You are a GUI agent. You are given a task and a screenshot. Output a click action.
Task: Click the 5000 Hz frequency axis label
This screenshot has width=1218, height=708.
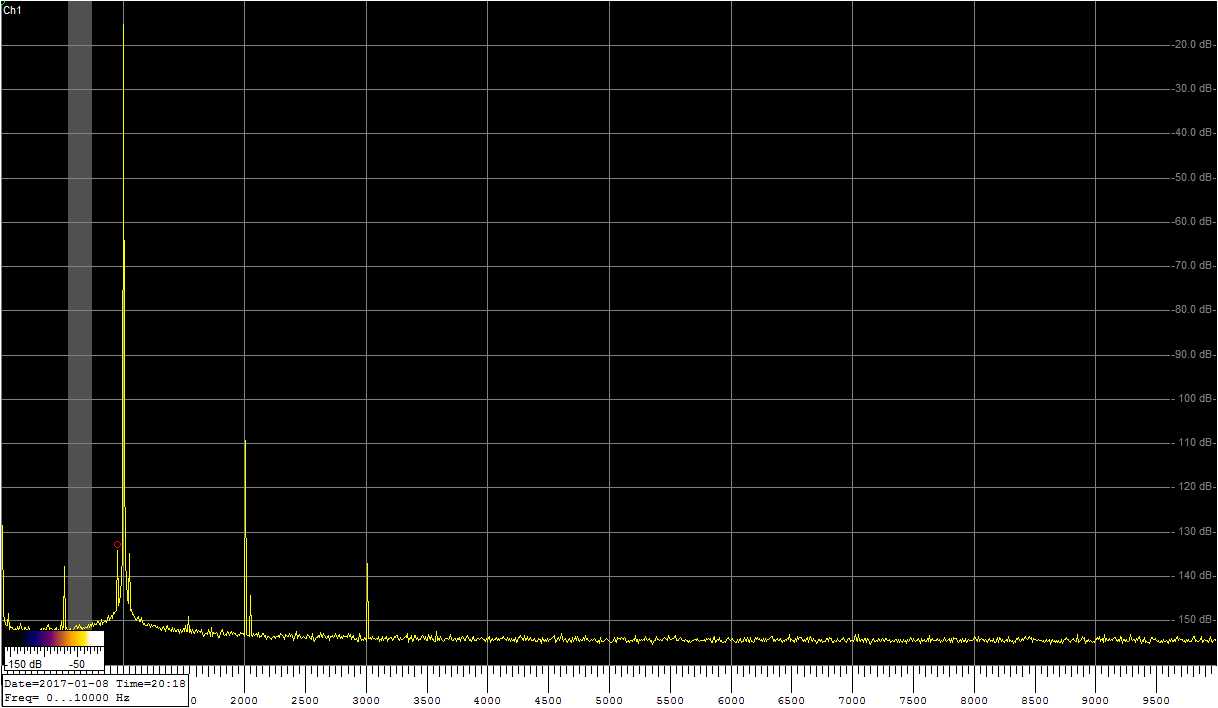(610, 701)
